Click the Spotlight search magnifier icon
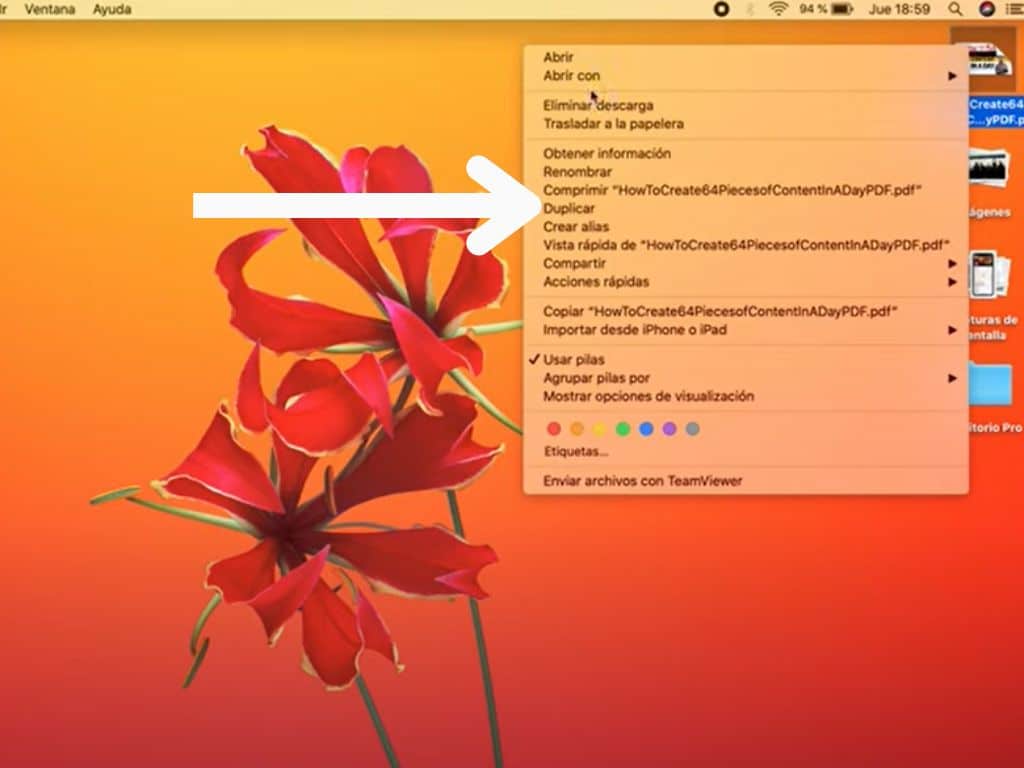 [956, 9]
